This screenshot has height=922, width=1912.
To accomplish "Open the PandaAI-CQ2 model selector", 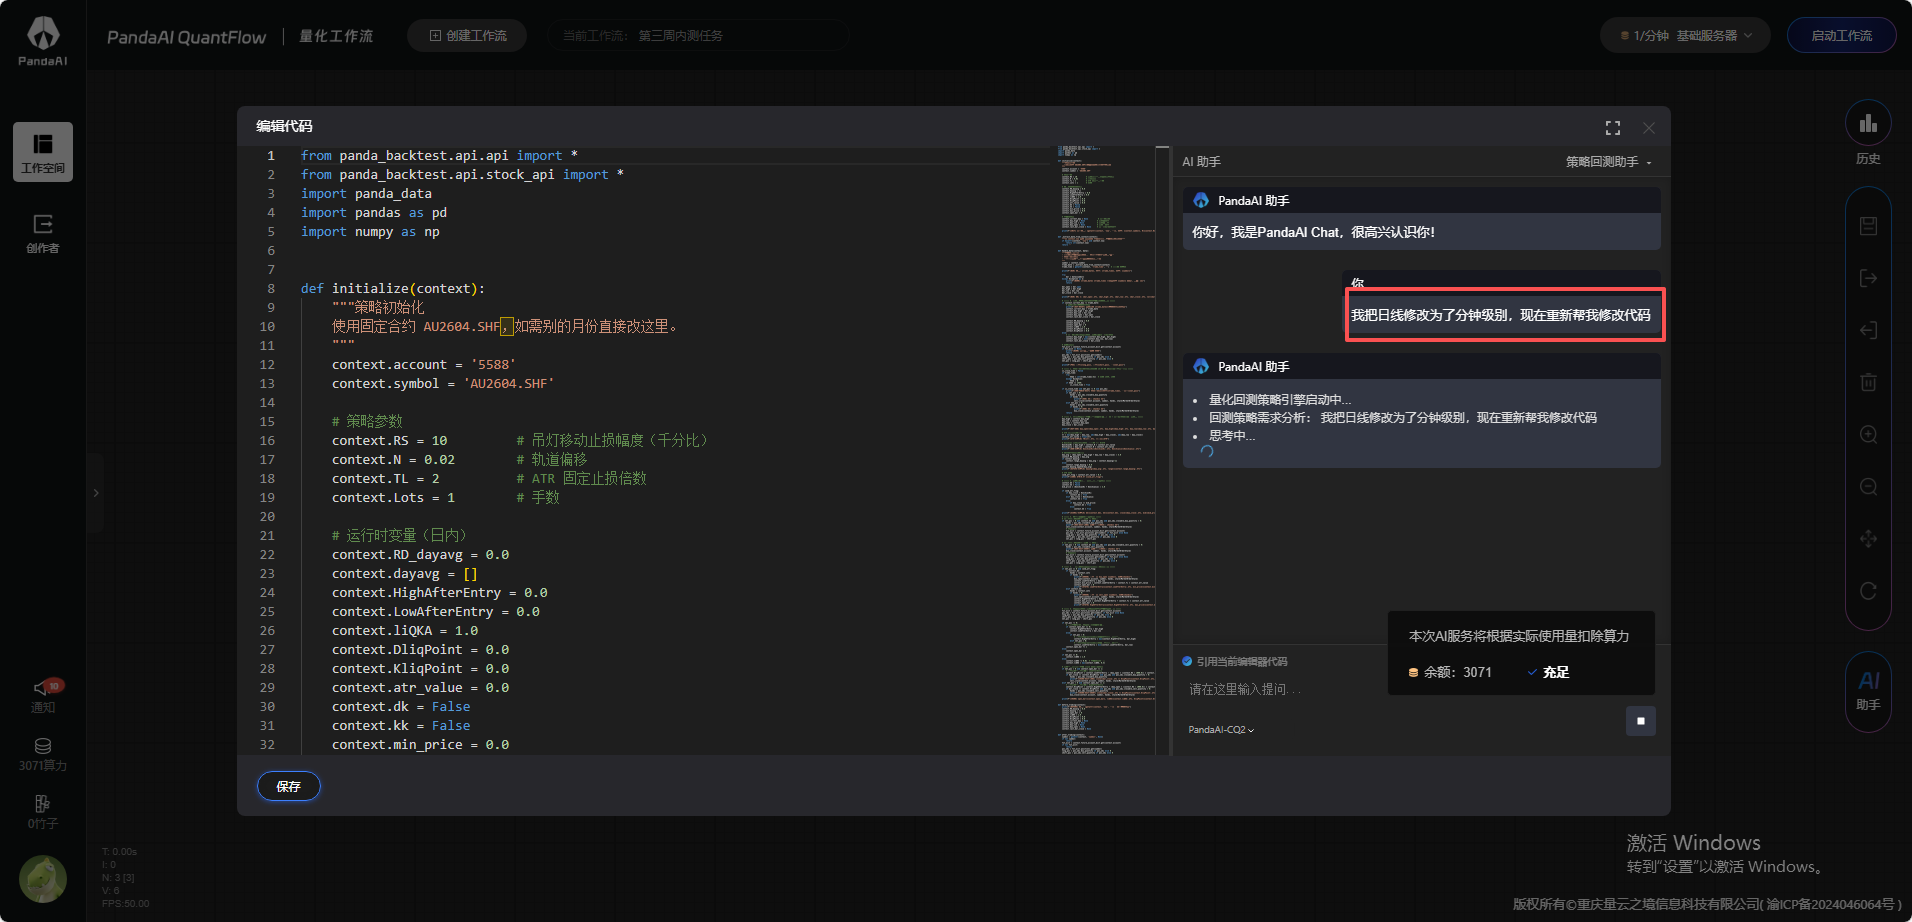I will [1221, 730].
